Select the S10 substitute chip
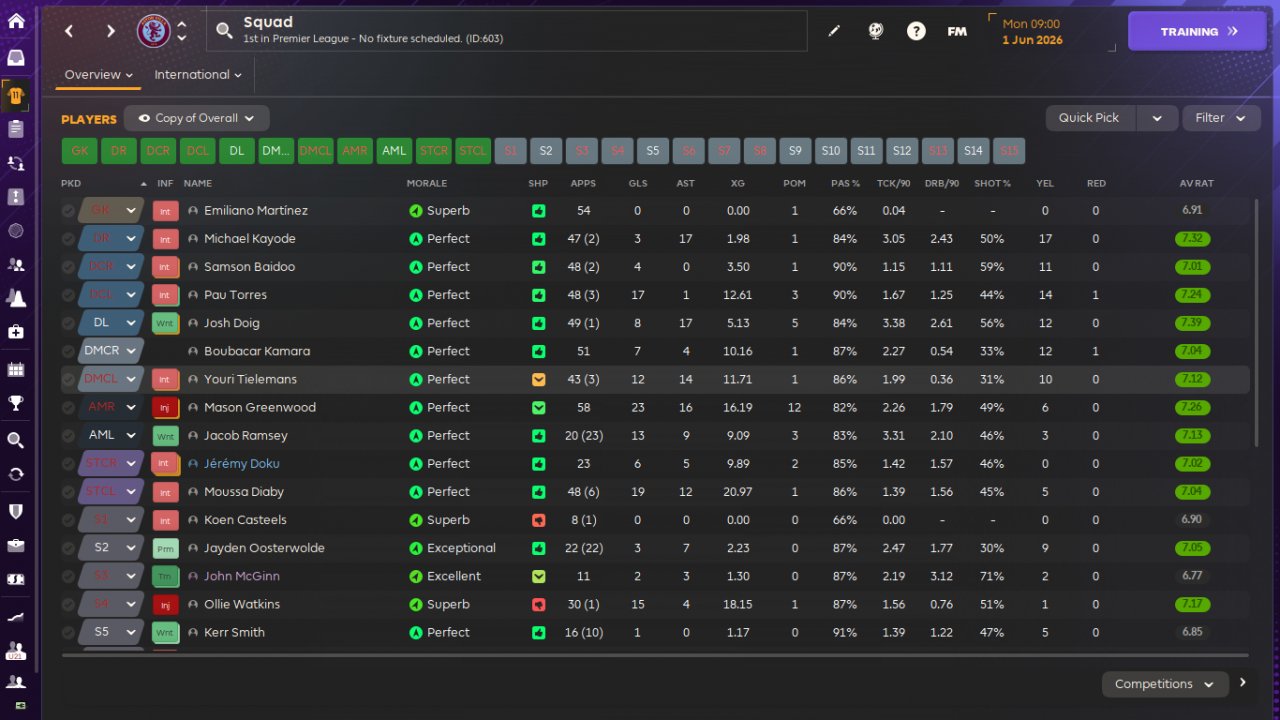1280x720 pixels. 831,151
